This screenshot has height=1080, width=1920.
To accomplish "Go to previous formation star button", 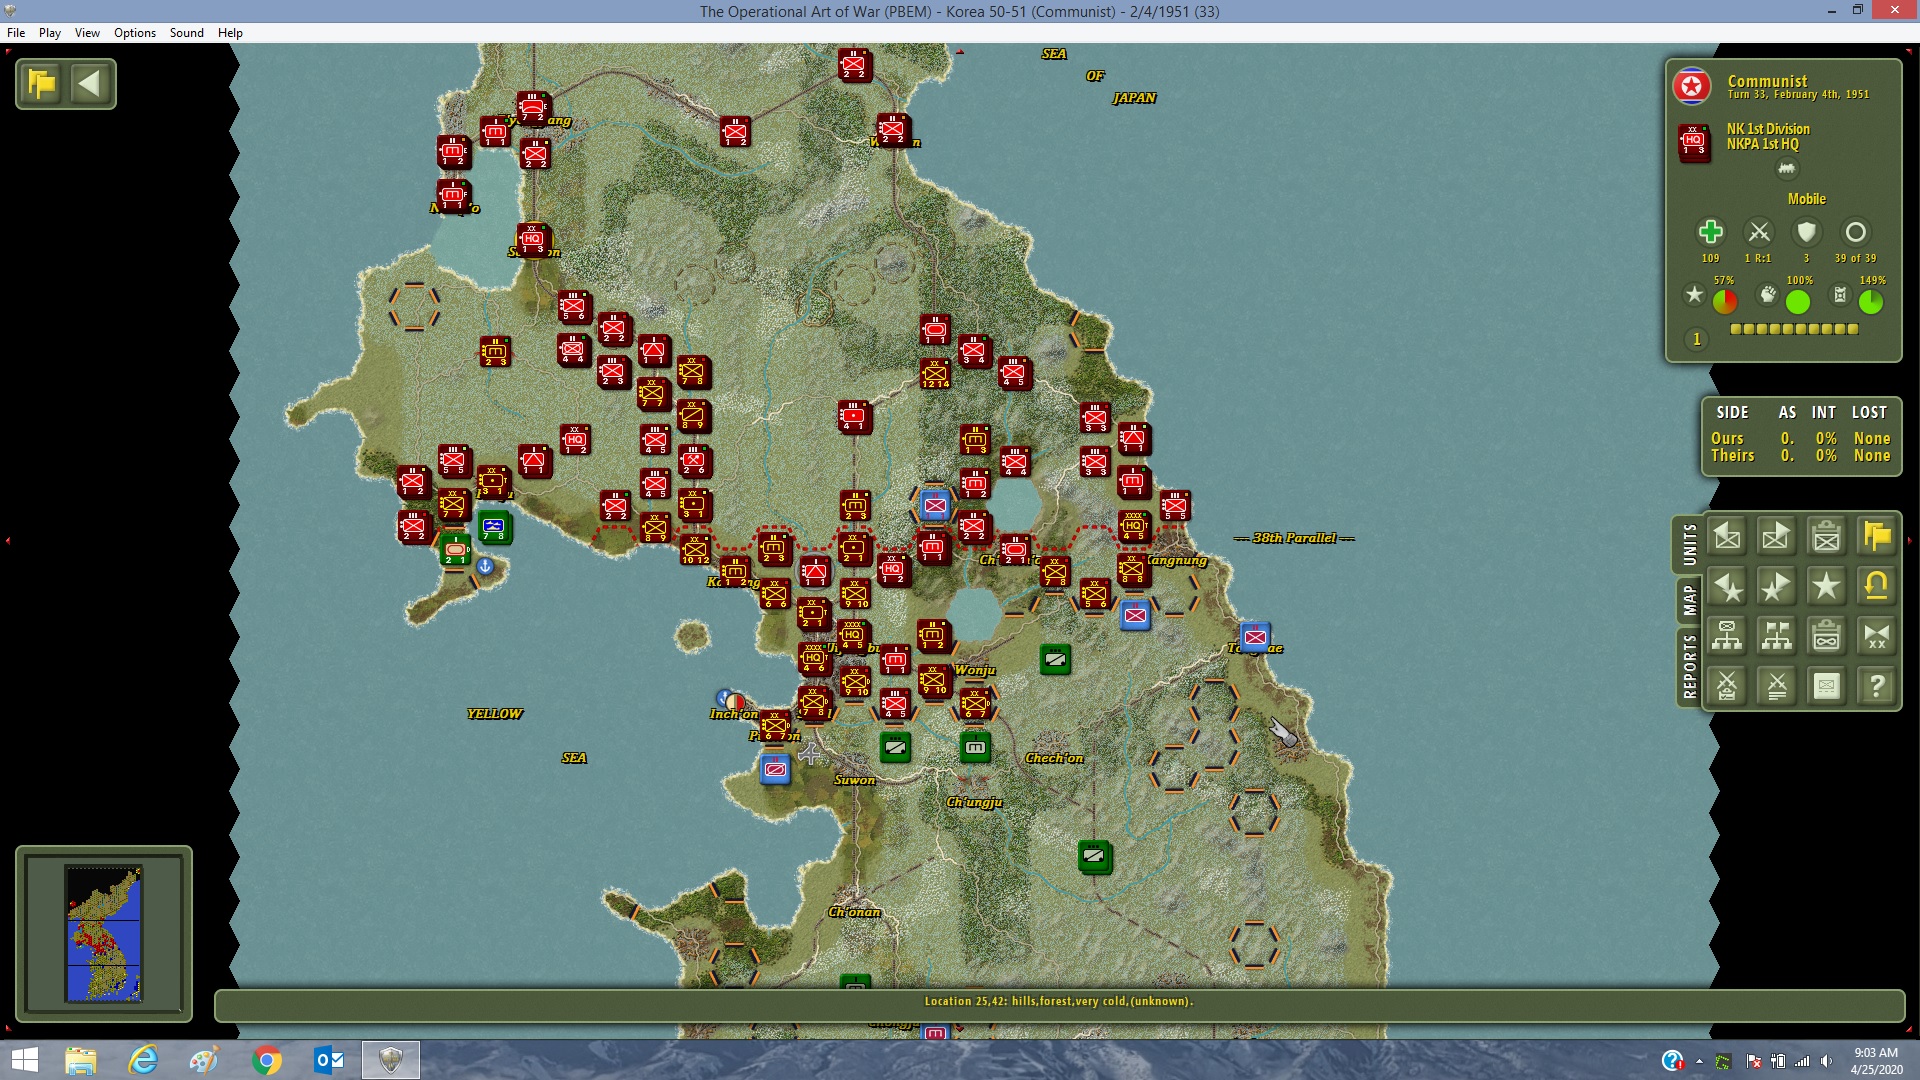I will coord(1727,587).
